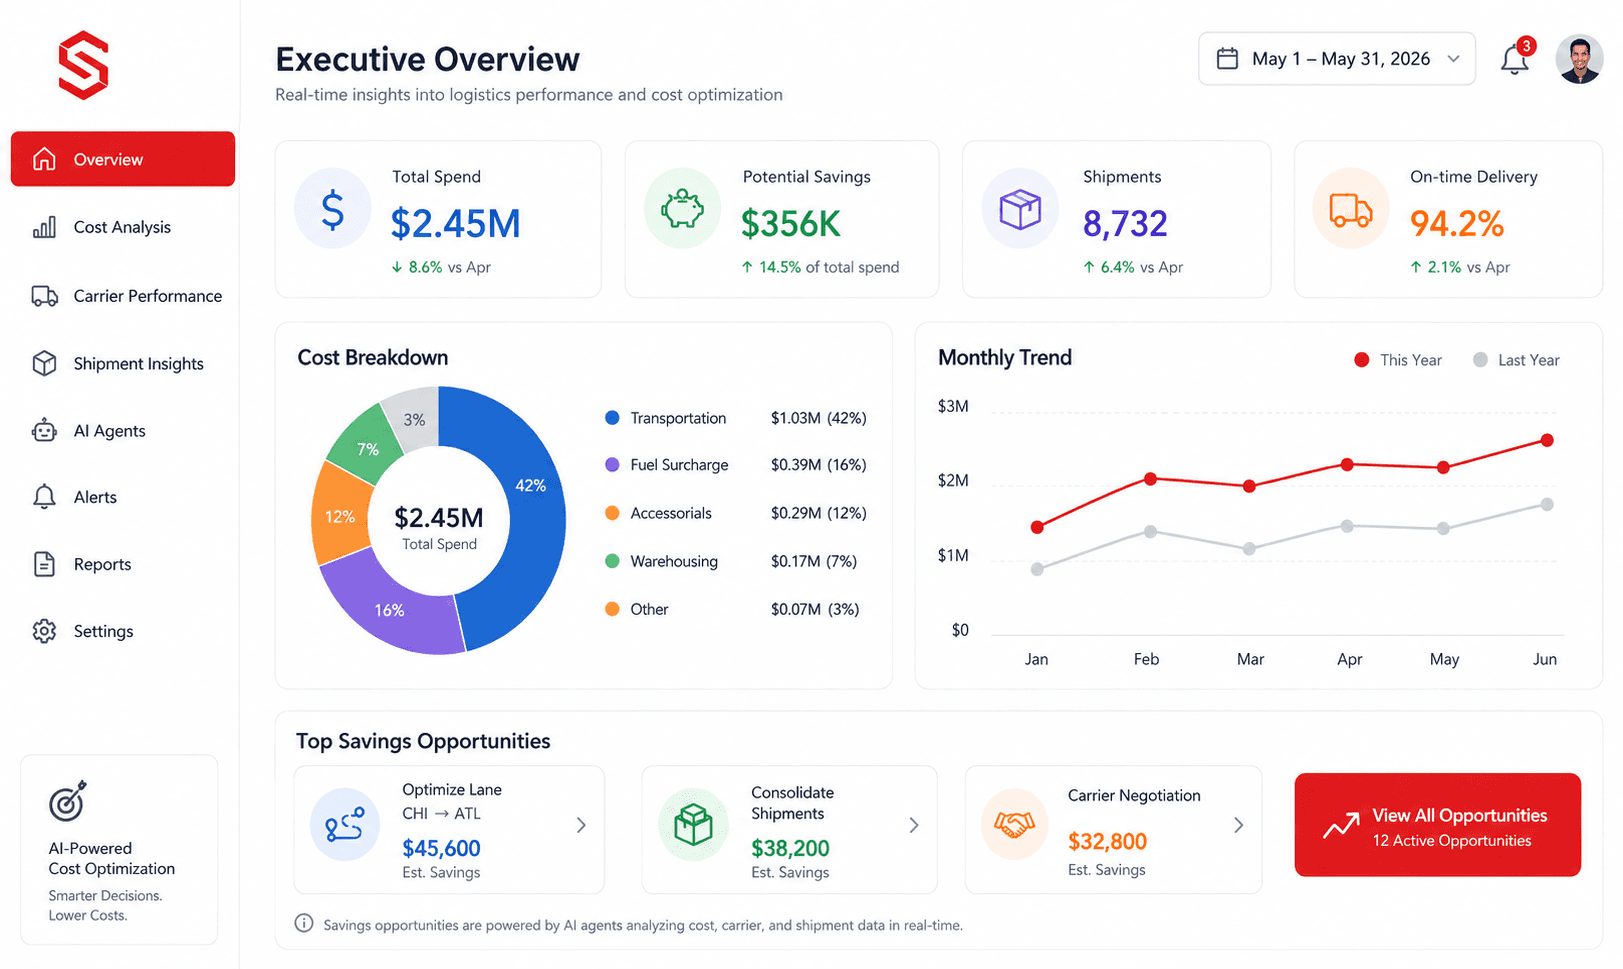Expand the Optimize Lane opportunity chevron
Image resolution: width=1623 pixels, height=969 pixels.
[581, 825]
